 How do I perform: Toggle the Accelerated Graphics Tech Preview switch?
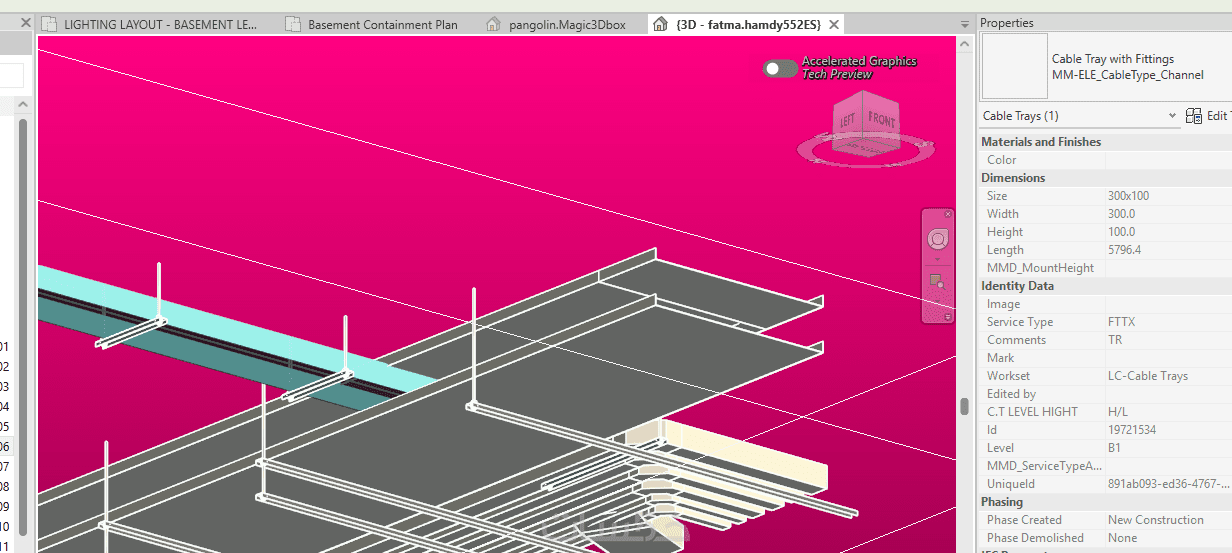coord(780,68)
